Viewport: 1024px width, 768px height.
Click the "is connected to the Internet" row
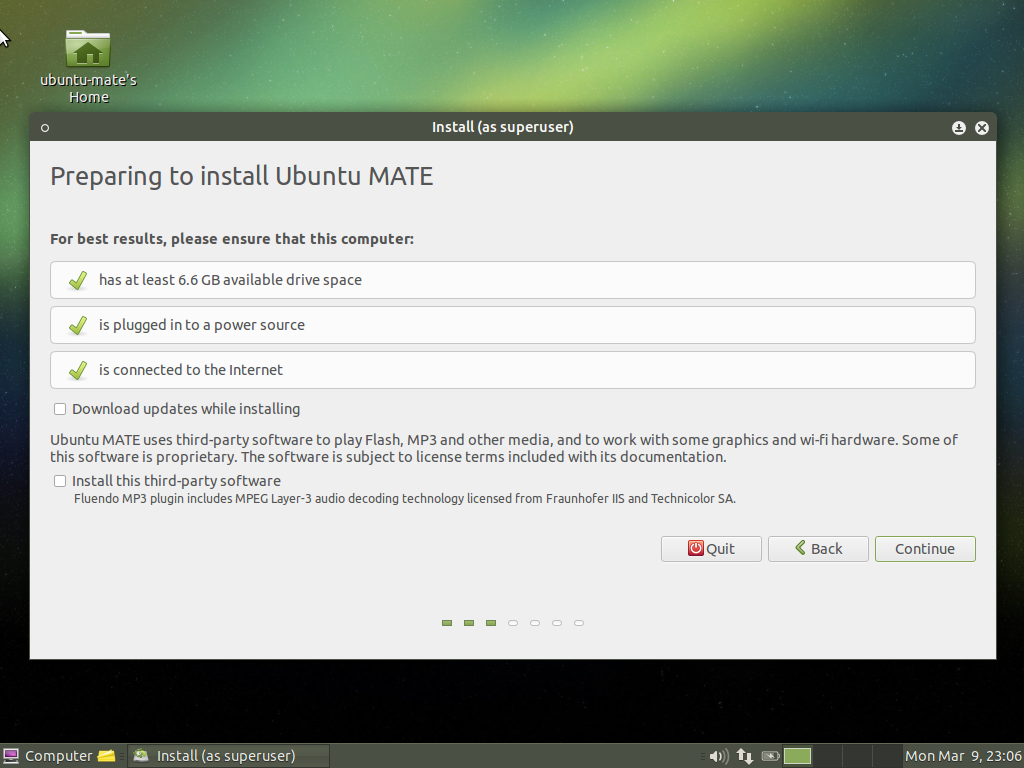[513, 370]
